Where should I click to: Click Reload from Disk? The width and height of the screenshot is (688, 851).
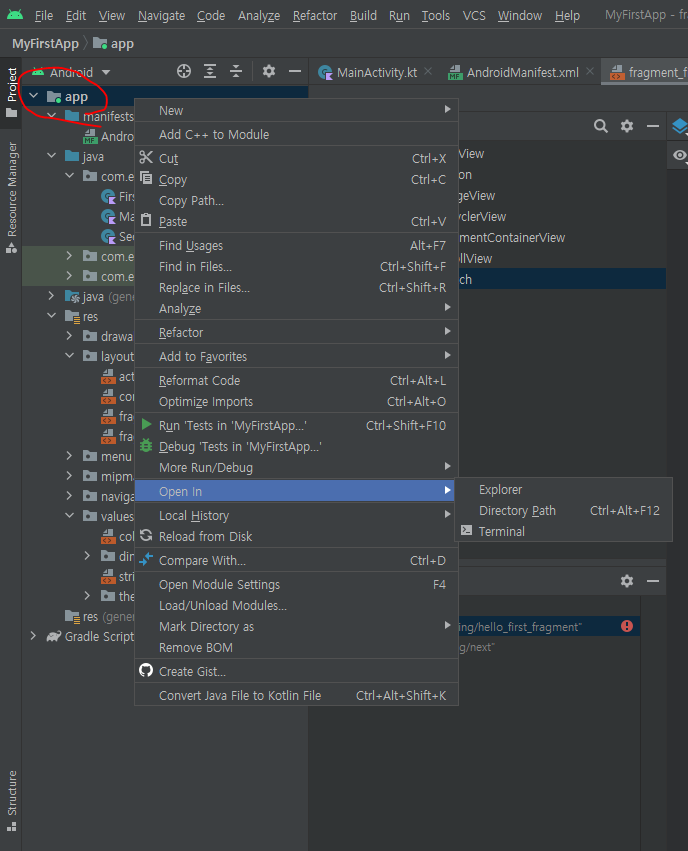(296, 536)
